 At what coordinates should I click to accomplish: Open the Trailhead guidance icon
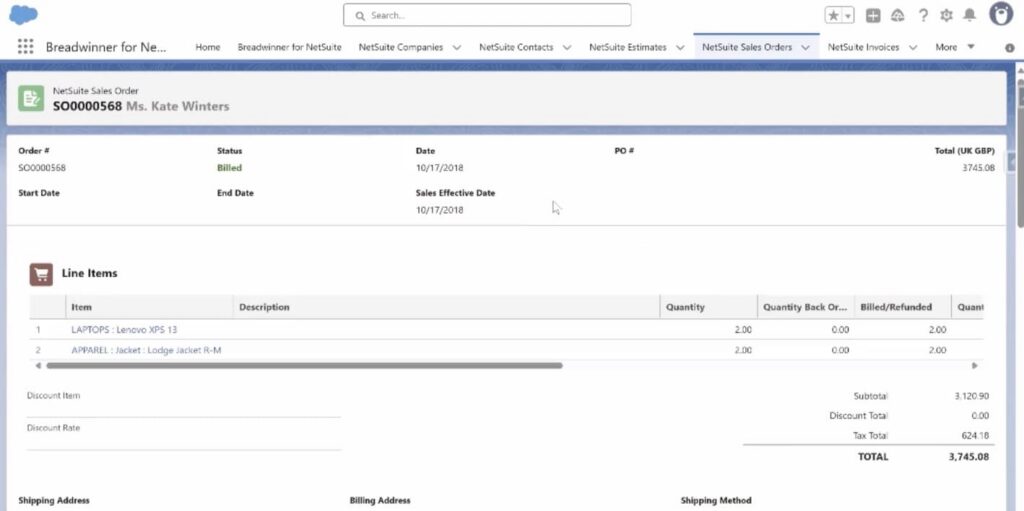click(898, 16)
